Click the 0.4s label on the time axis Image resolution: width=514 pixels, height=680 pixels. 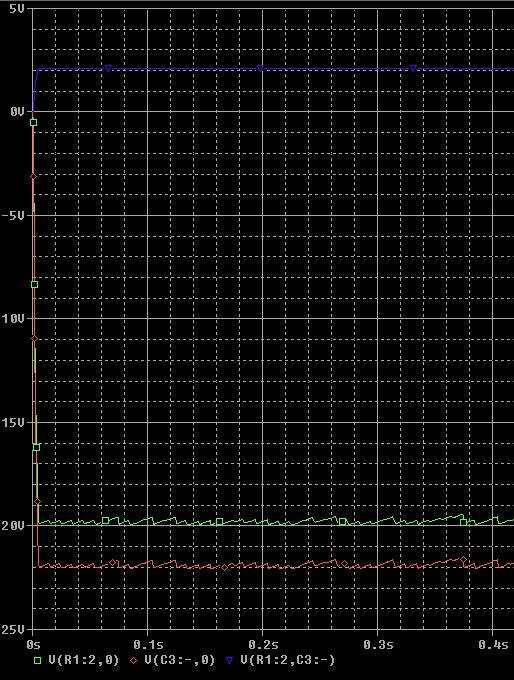pyautogui.click(x=493, y=644)
